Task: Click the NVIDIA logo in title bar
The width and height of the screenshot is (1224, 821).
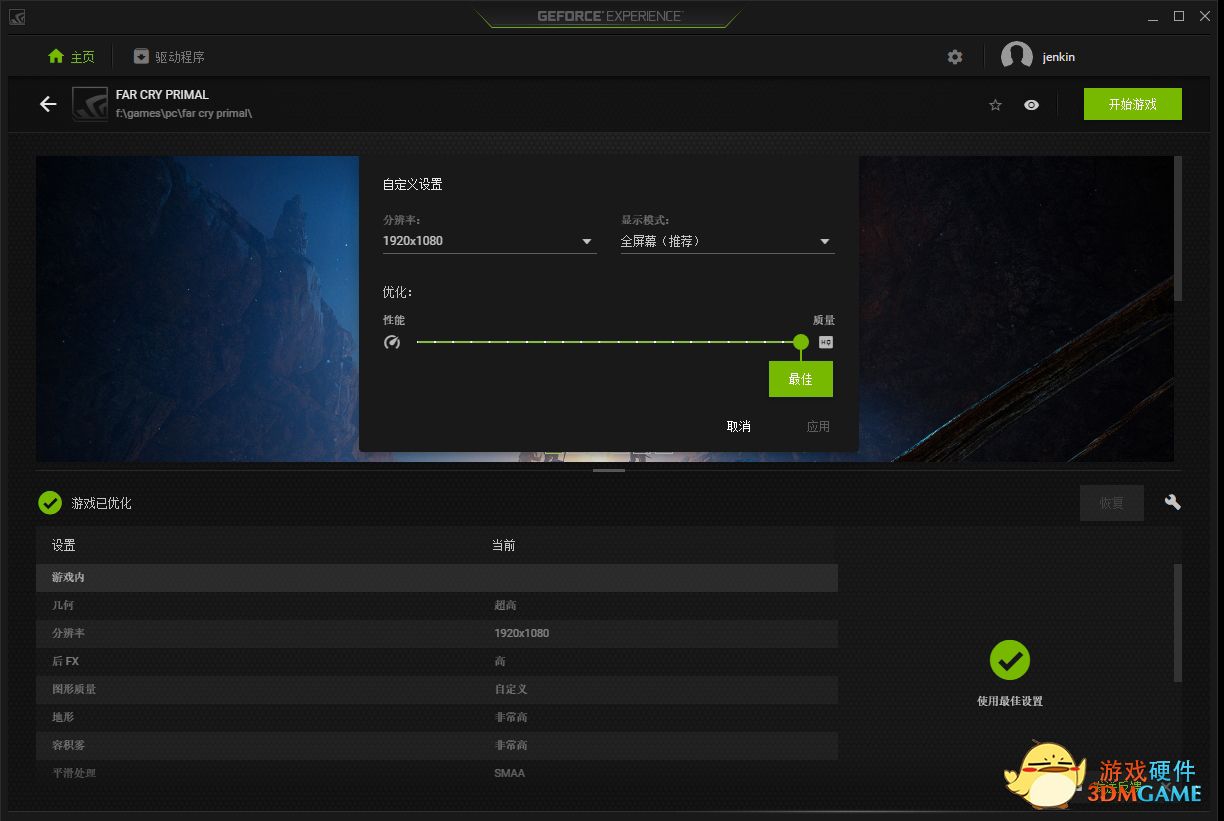Action: 17,17
